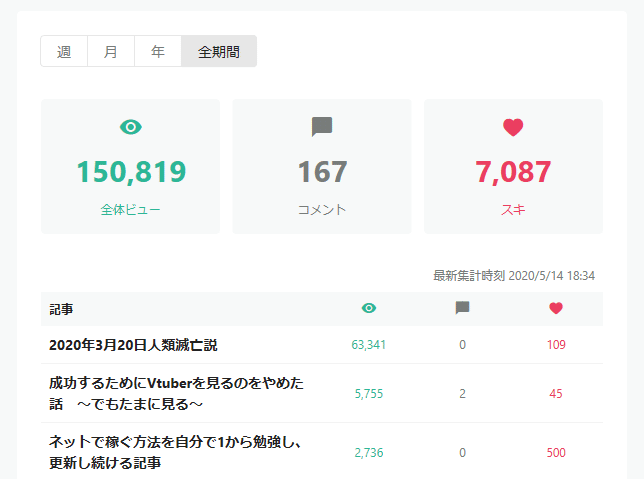
Task: Click the green eye icon in total views card
Action: [131, 127]
